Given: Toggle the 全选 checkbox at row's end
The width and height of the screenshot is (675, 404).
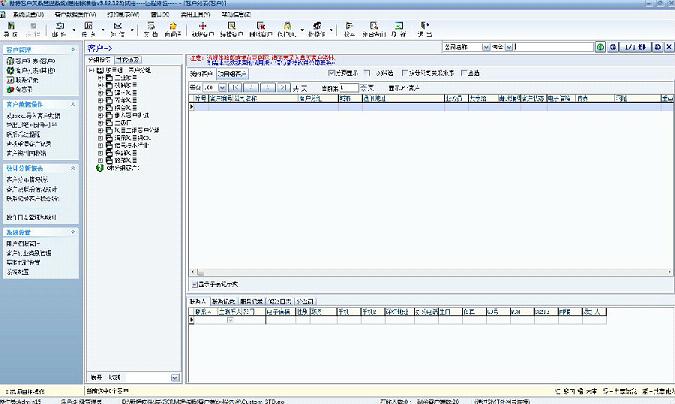Looking at the screenshot, I should pyautogui.click(x=464, y=73).
